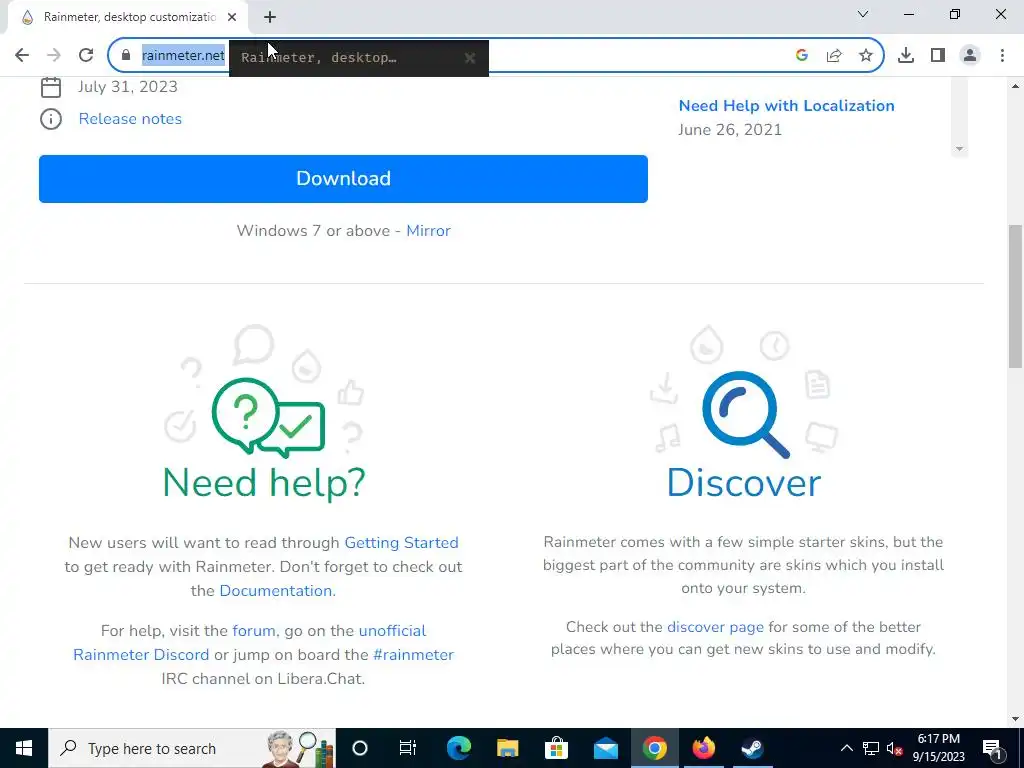Click the calendar icon by July 31, 2023
This screenshot has width=1024, height=768.
(51, 87)
